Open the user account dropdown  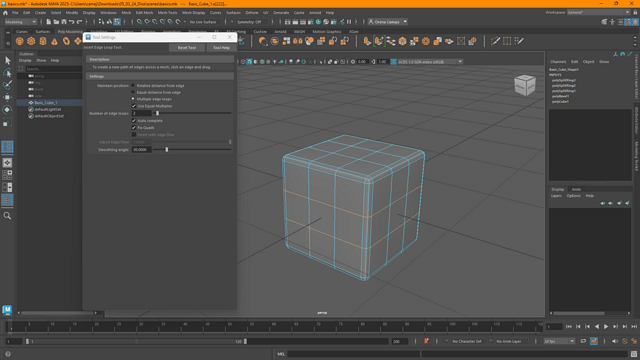(388, 22)
